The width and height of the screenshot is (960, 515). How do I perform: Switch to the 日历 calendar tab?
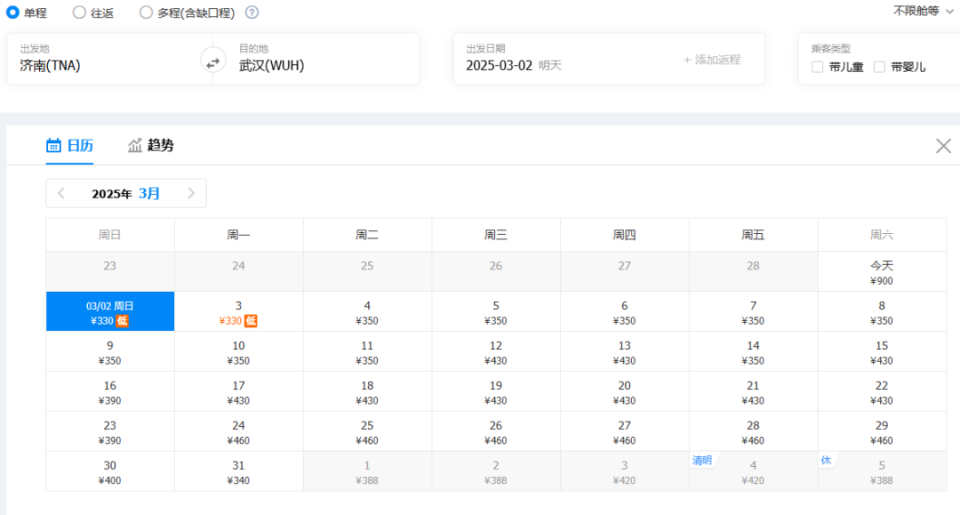70,146
